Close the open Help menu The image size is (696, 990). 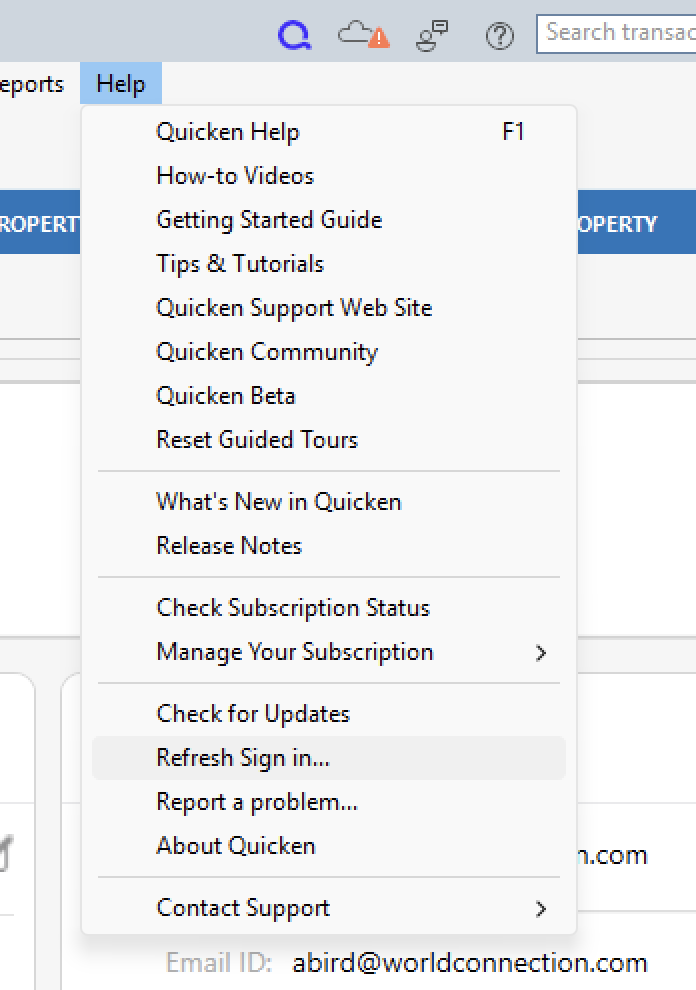click(x=121, y=83)
